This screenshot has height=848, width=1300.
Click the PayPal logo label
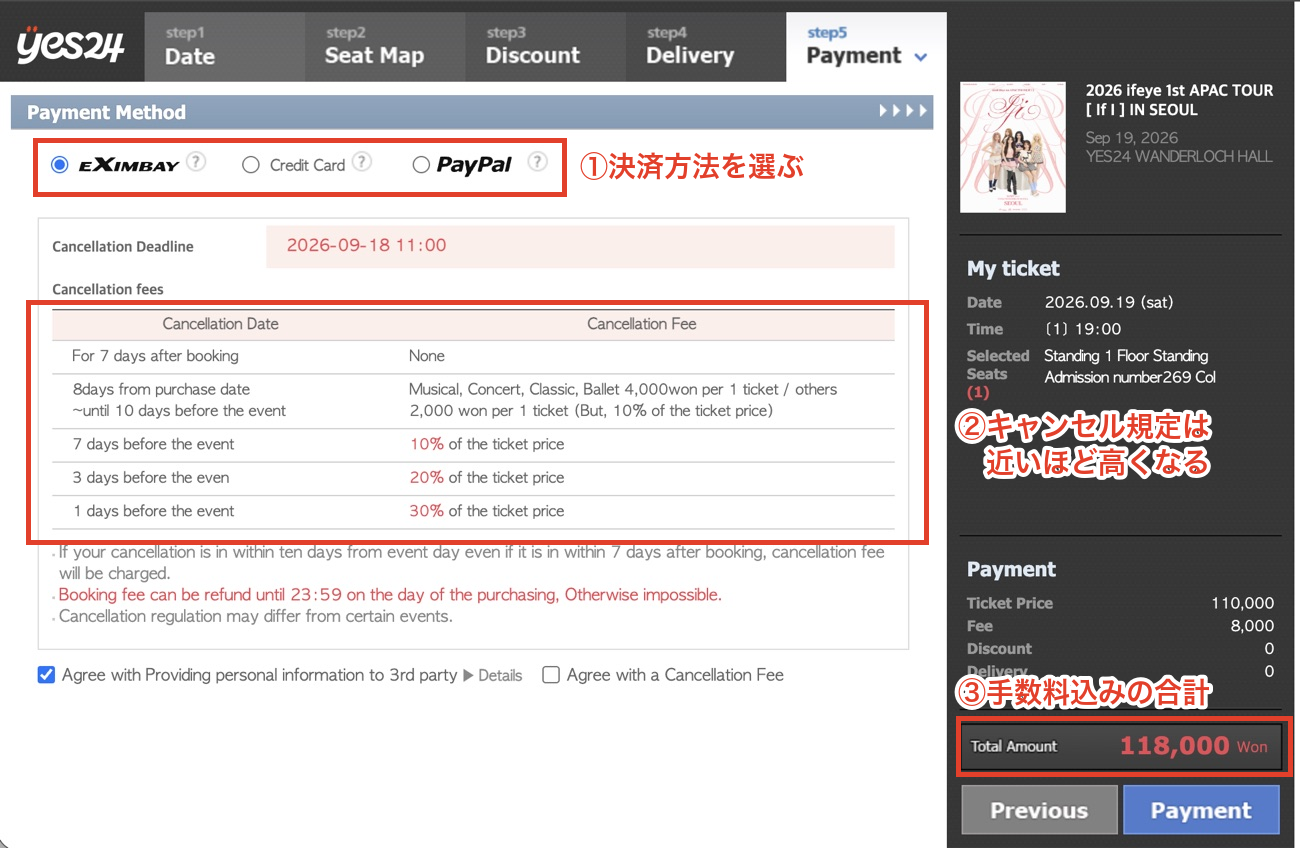point(474,165)
